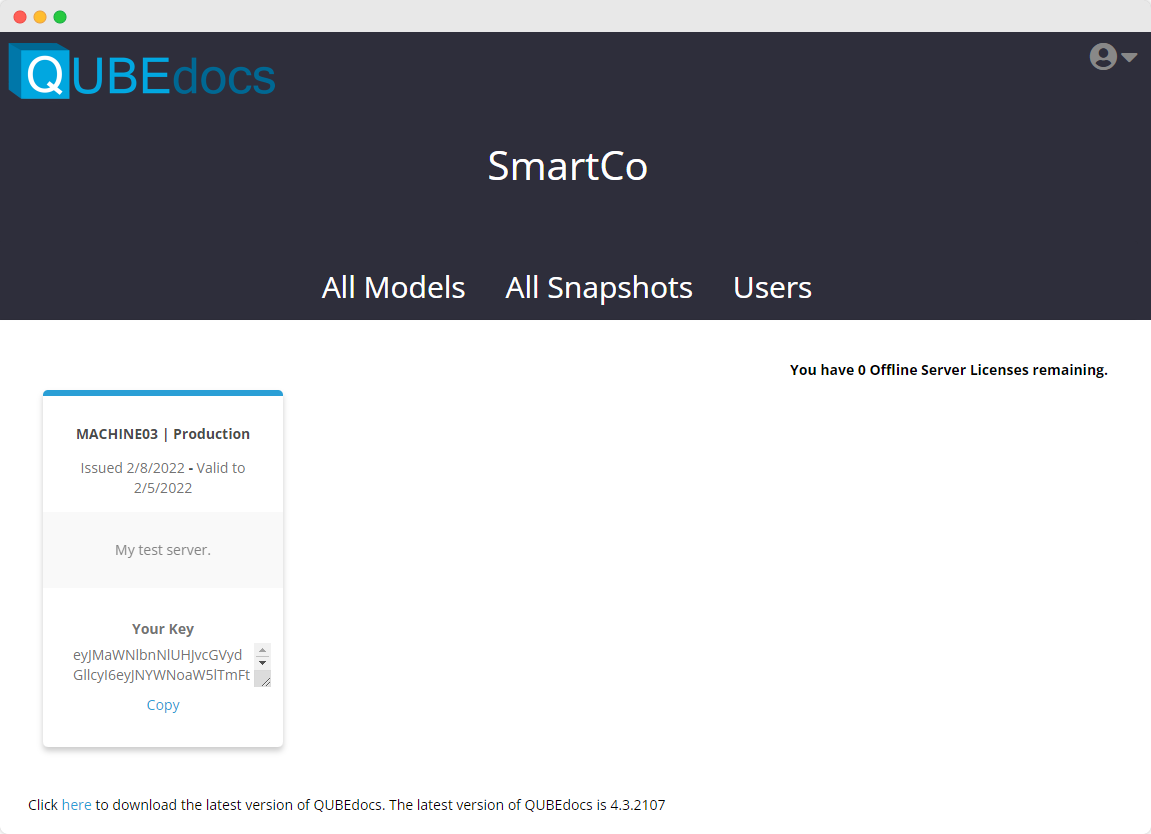Open the user account avatar menu
The image size is (1151, 834).
1103,57
